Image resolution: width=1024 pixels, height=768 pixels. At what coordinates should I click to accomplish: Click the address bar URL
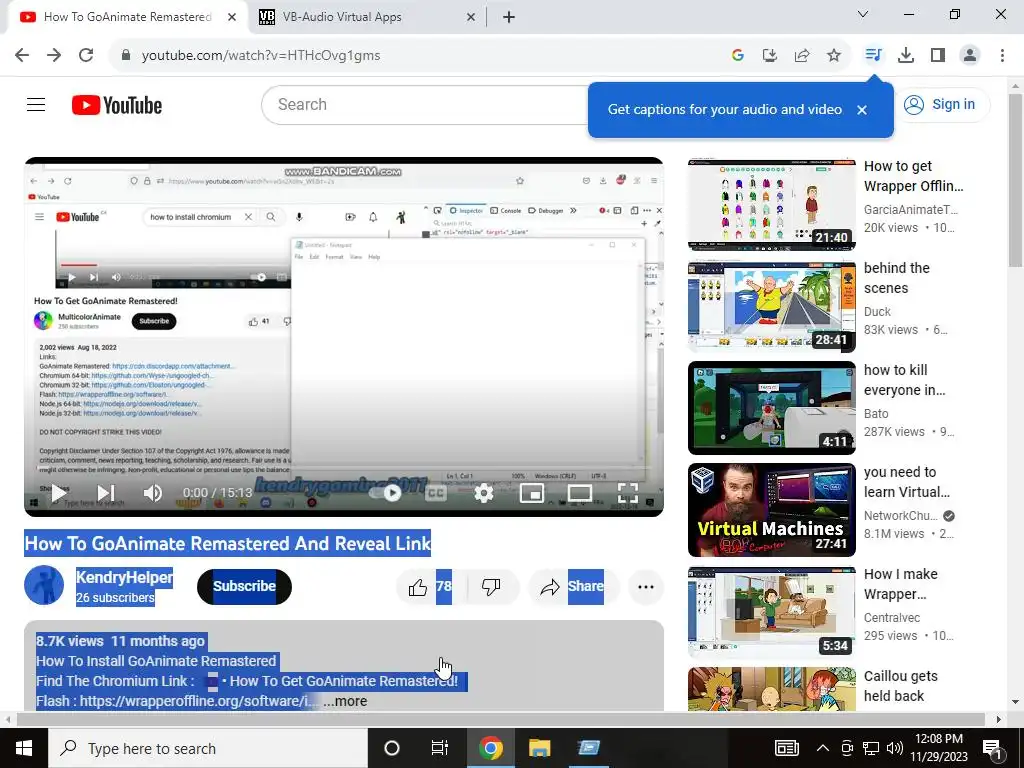point(261,55)
